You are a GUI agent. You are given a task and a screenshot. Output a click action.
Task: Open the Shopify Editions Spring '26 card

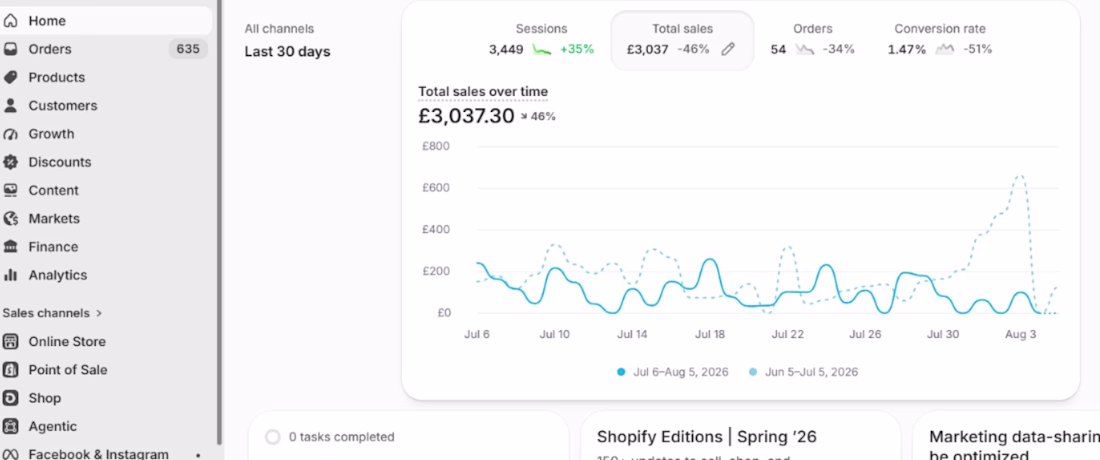click(x=740, y=435)
